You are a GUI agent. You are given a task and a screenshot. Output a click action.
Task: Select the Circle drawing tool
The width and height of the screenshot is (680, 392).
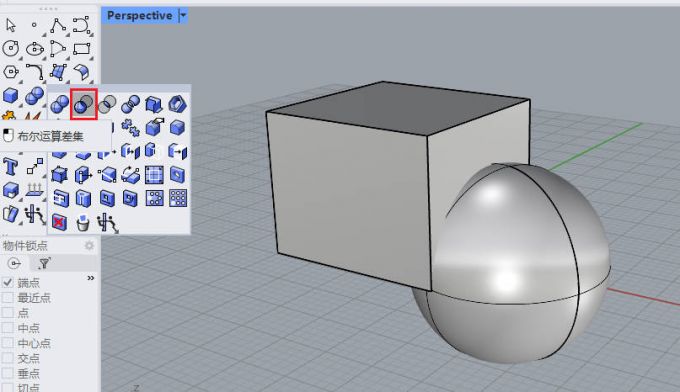pyautogui.click(x=11, y=48)
